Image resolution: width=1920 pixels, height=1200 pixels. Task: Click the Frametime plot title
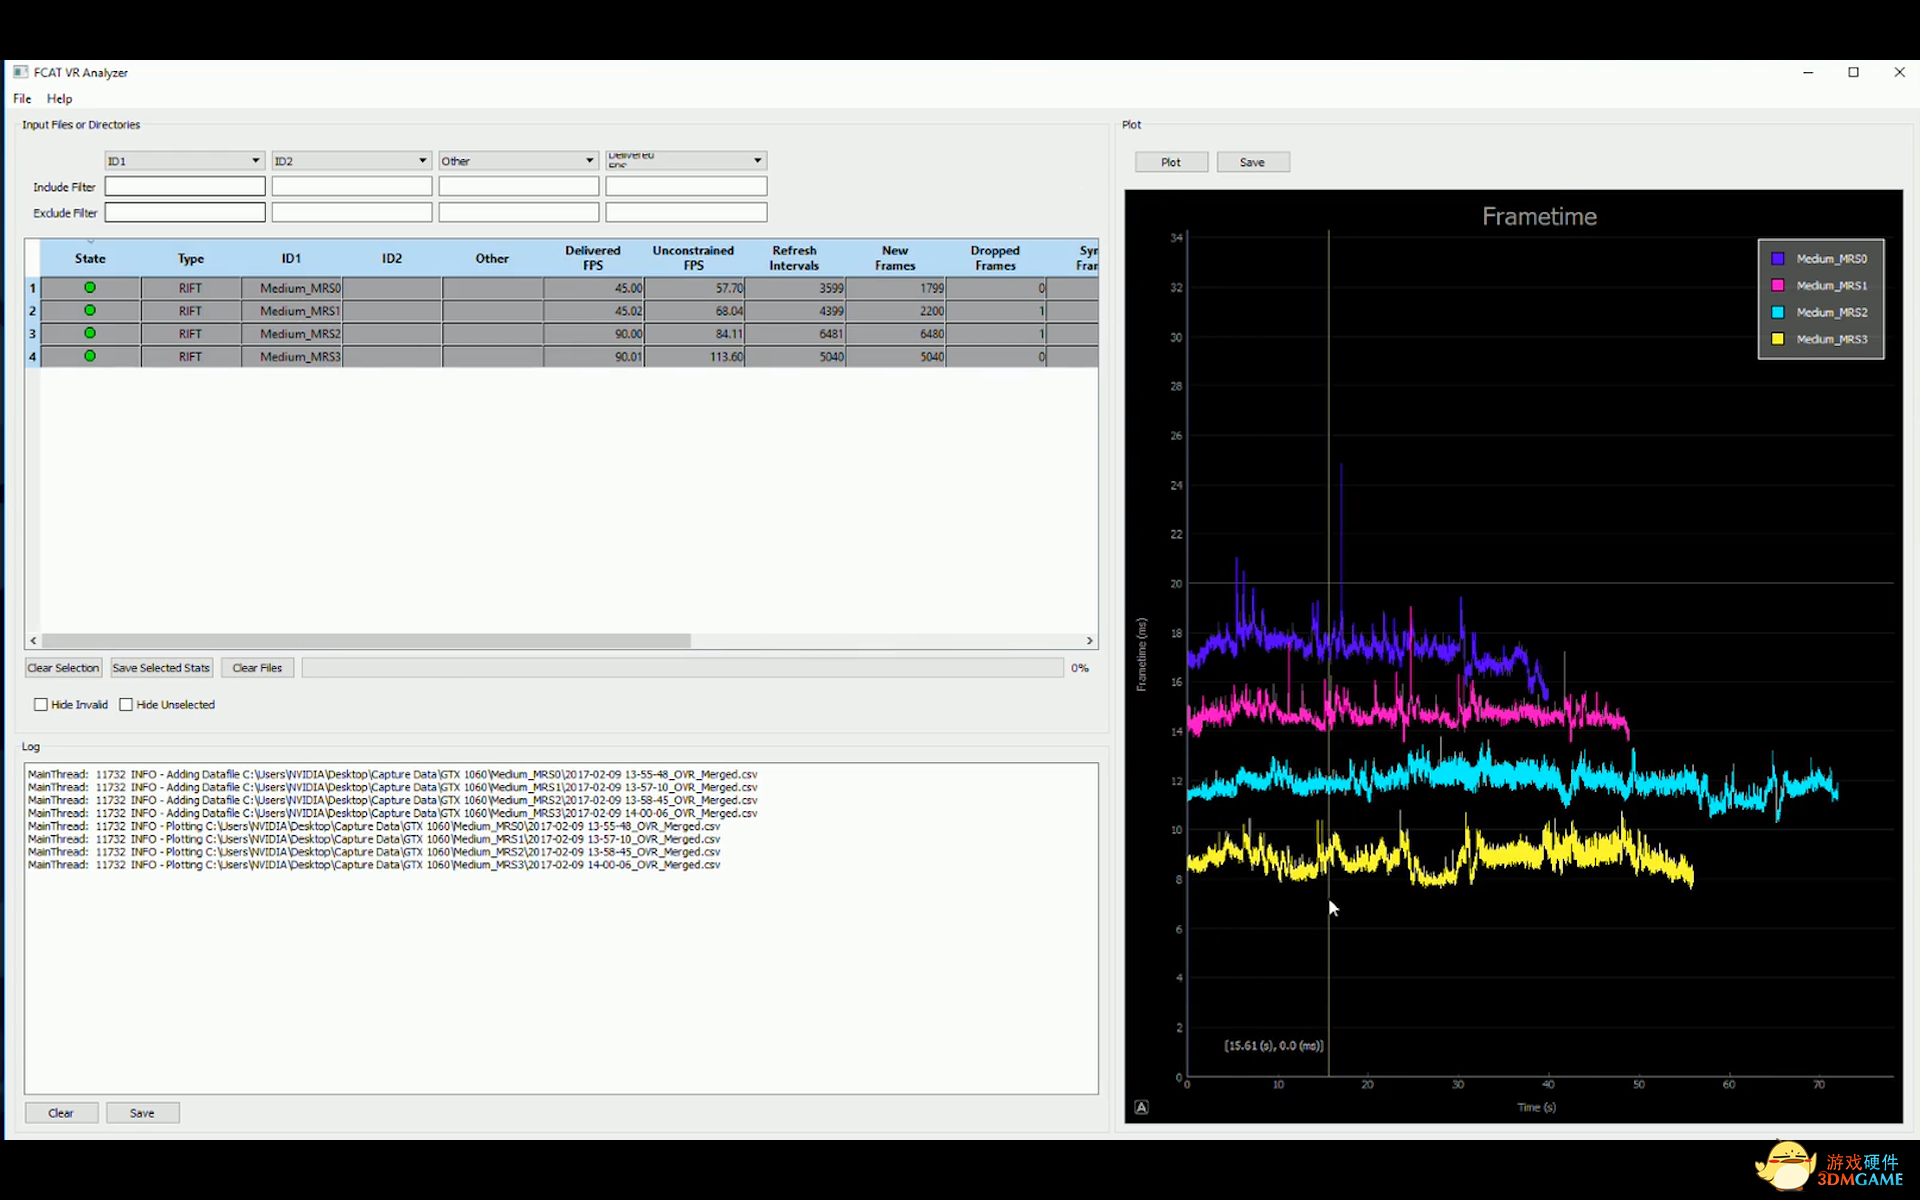point(1539,216)
